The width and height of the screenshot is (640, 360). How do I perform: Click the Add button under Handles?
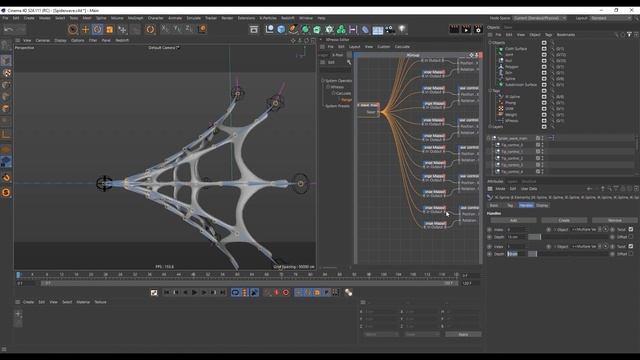(x=513, y=220)
